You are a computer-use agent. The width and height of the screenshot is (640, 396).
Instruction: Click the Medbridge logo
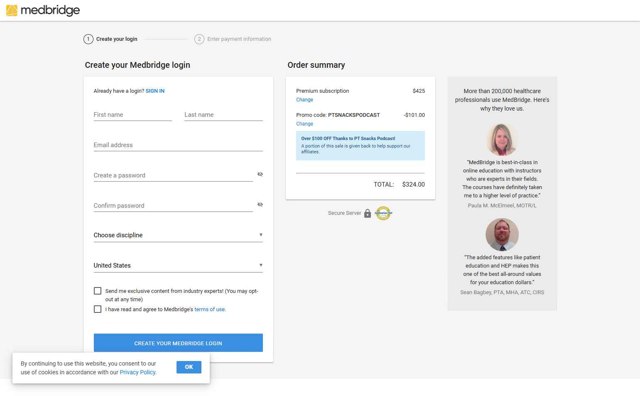pos(43,10)
